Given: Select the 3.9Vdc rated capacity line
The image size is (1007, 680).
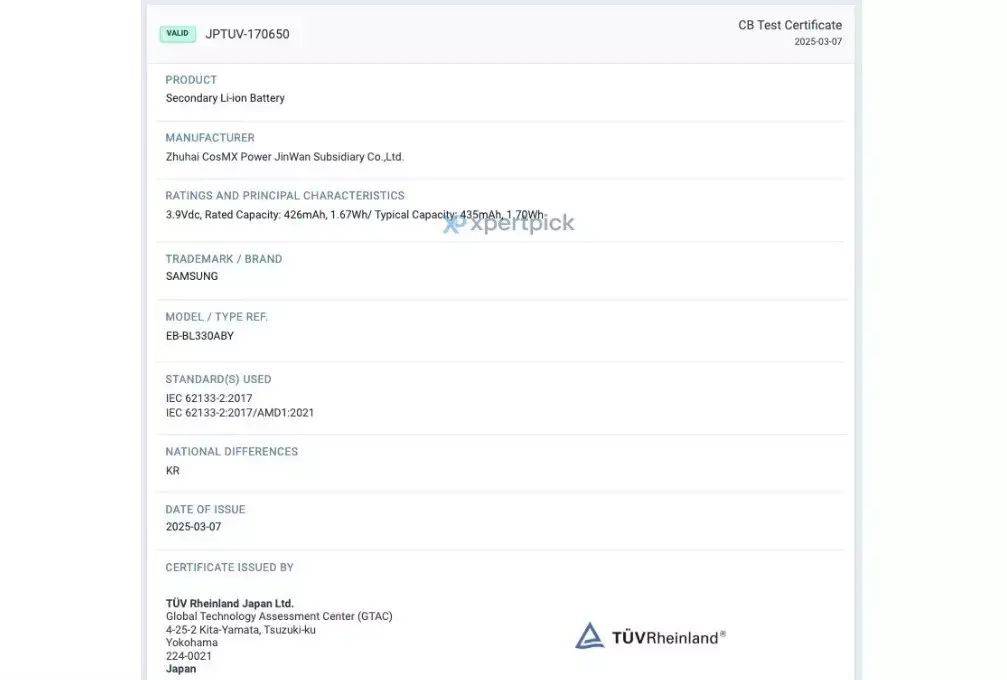Looking at the screenshot, I should 355,214.
